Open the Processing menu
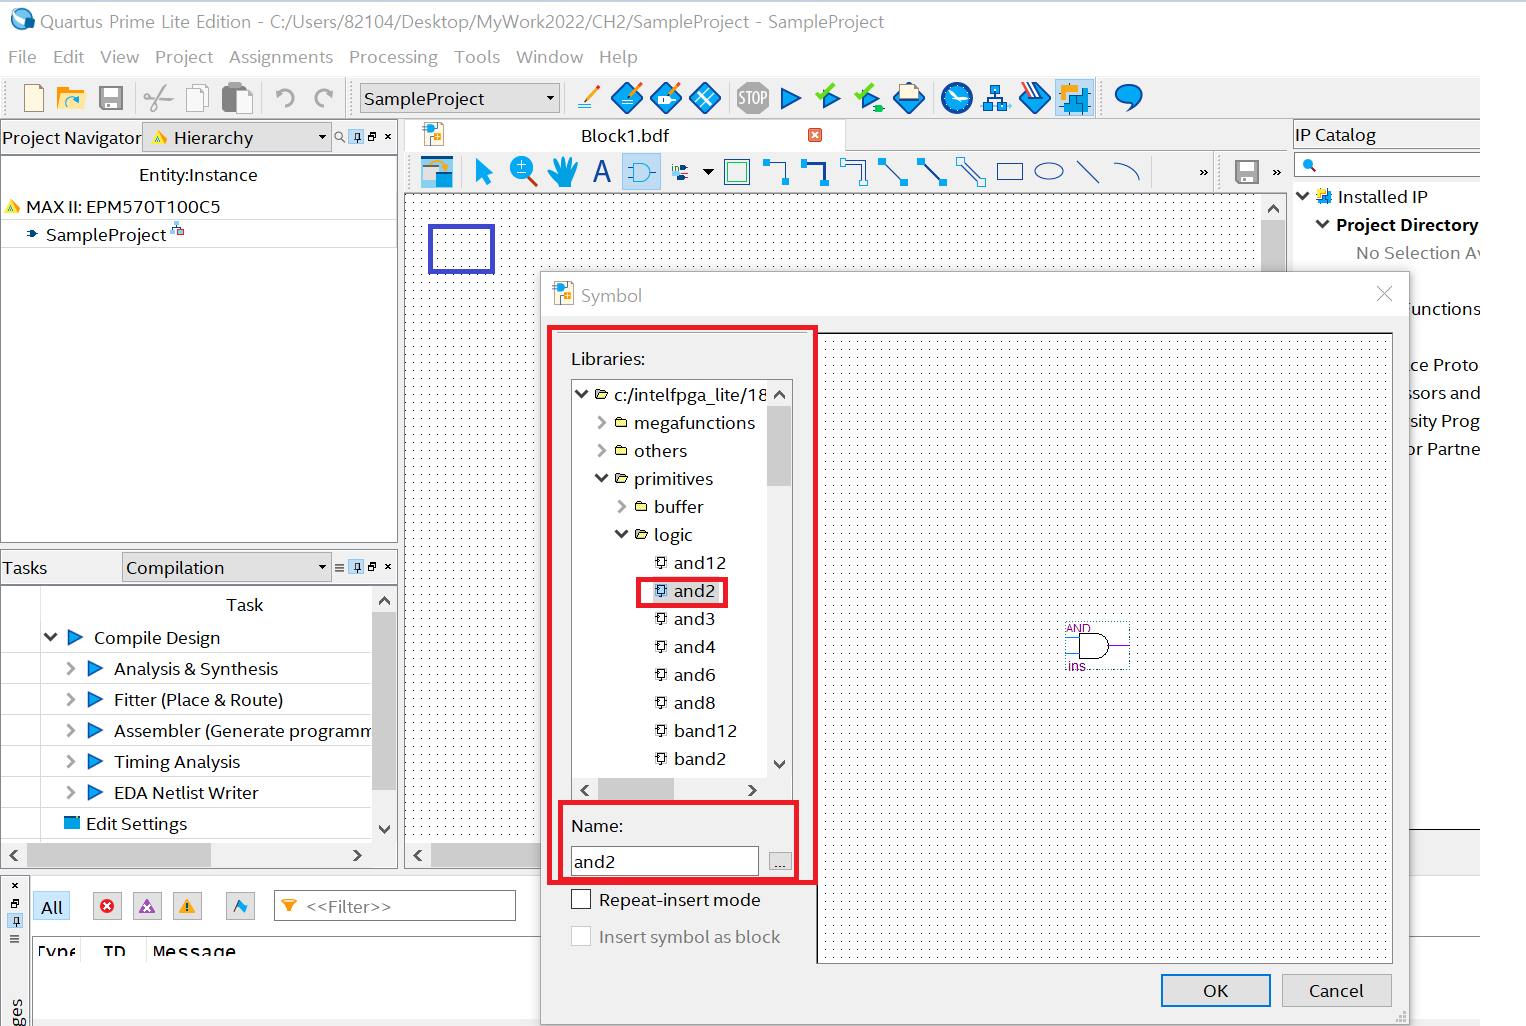The width and height of the screenshot is (1526, 1026). (393, 57)
